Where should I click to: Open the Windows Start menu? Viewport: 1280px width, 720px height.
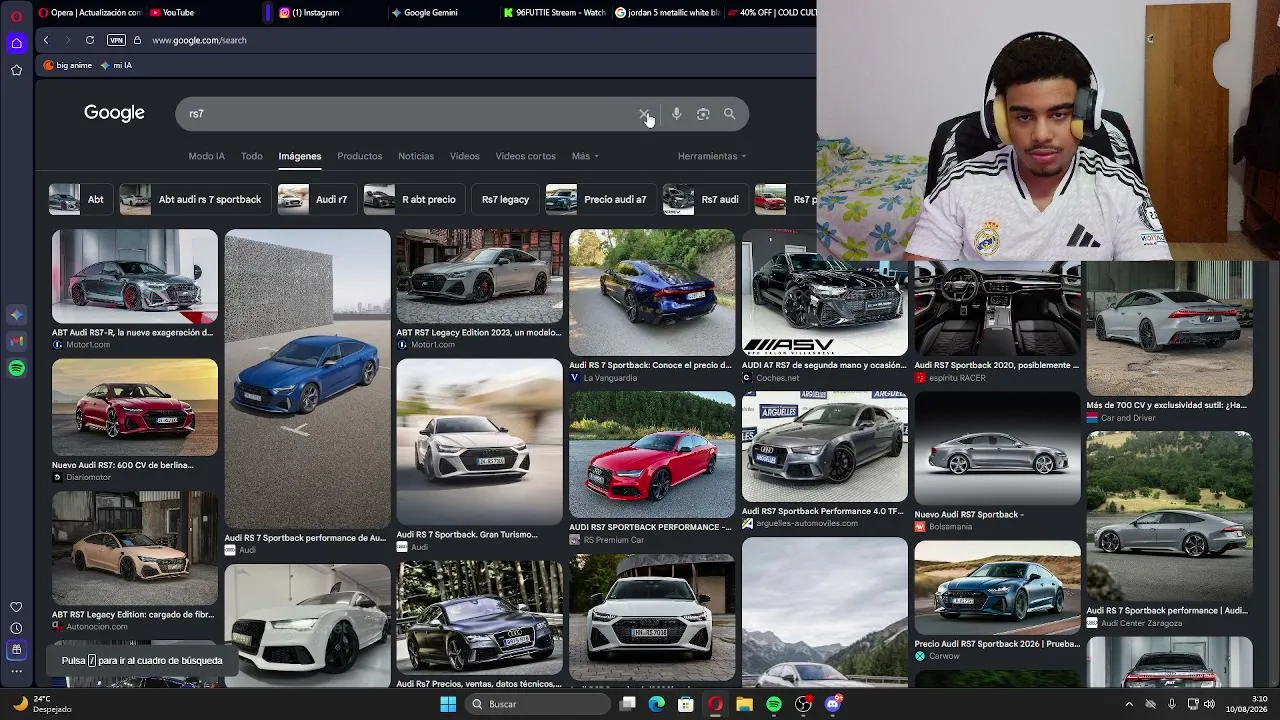tap(448, 704)
